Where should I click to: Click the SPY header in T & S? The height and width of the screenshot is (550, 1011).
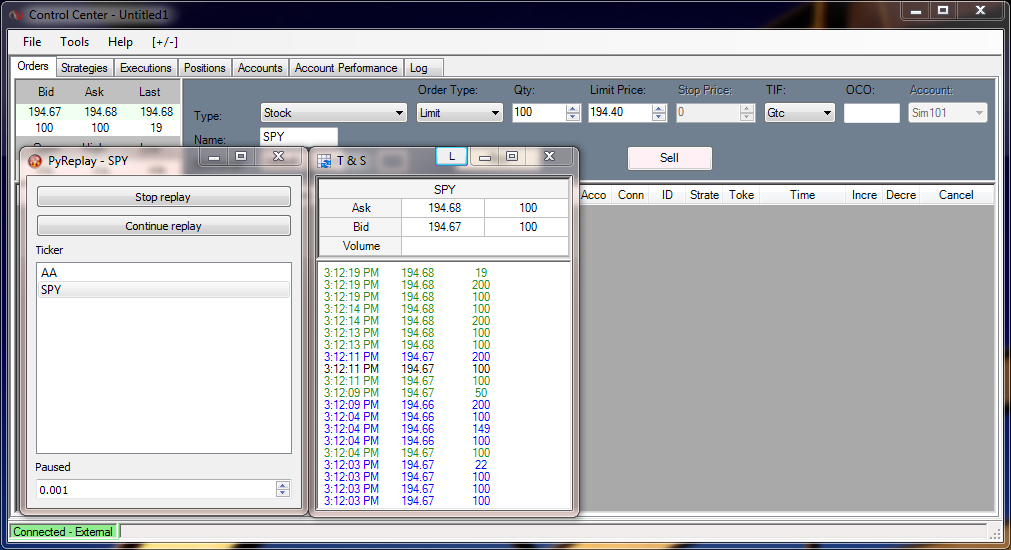[x=444, y=190]
